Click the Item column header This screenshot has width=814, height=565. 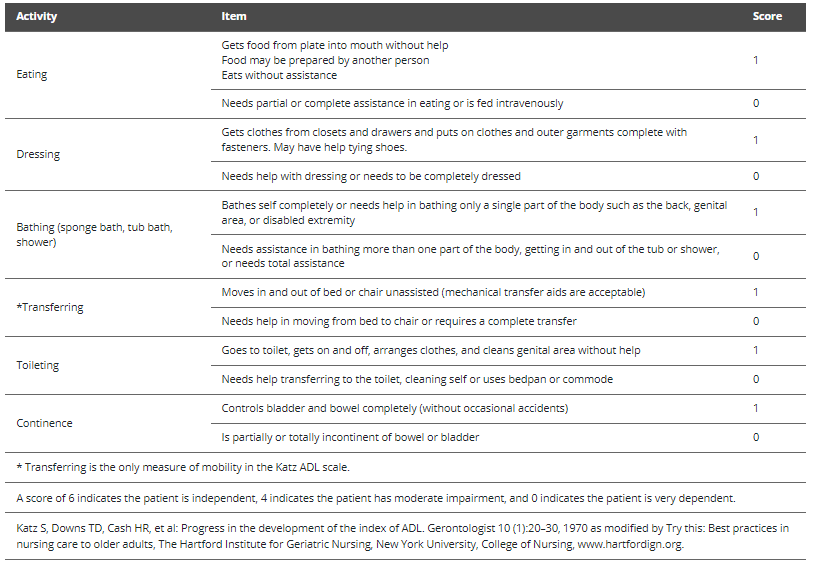234,16
